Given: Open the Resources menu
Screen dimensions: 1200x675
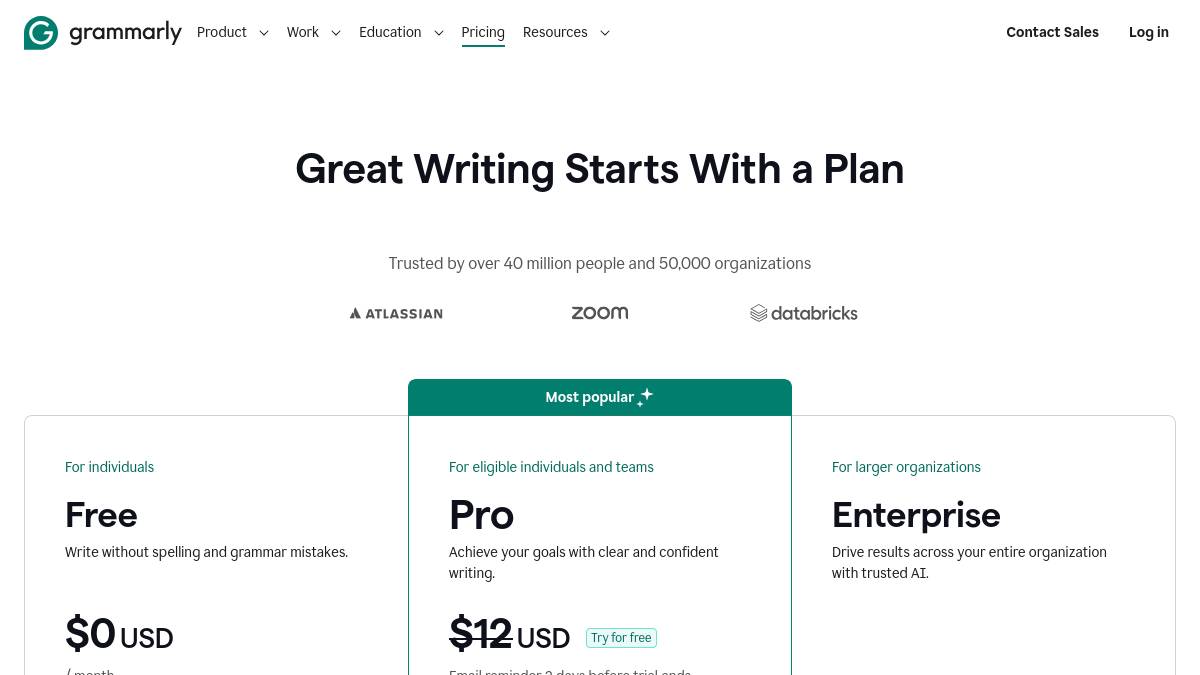Looking at the screenshot, I should click(555, 33).
